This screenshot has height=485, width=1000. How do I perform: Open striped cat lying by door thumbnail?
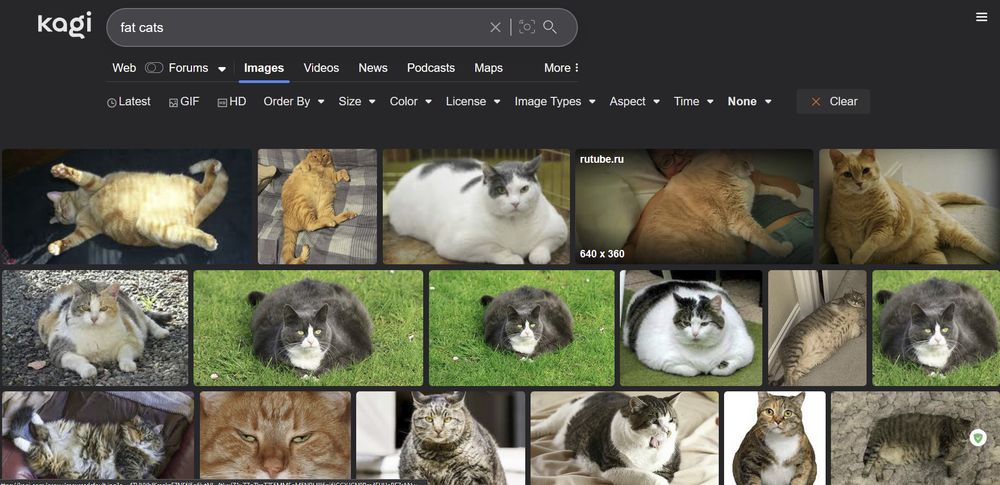pos(817,328)
